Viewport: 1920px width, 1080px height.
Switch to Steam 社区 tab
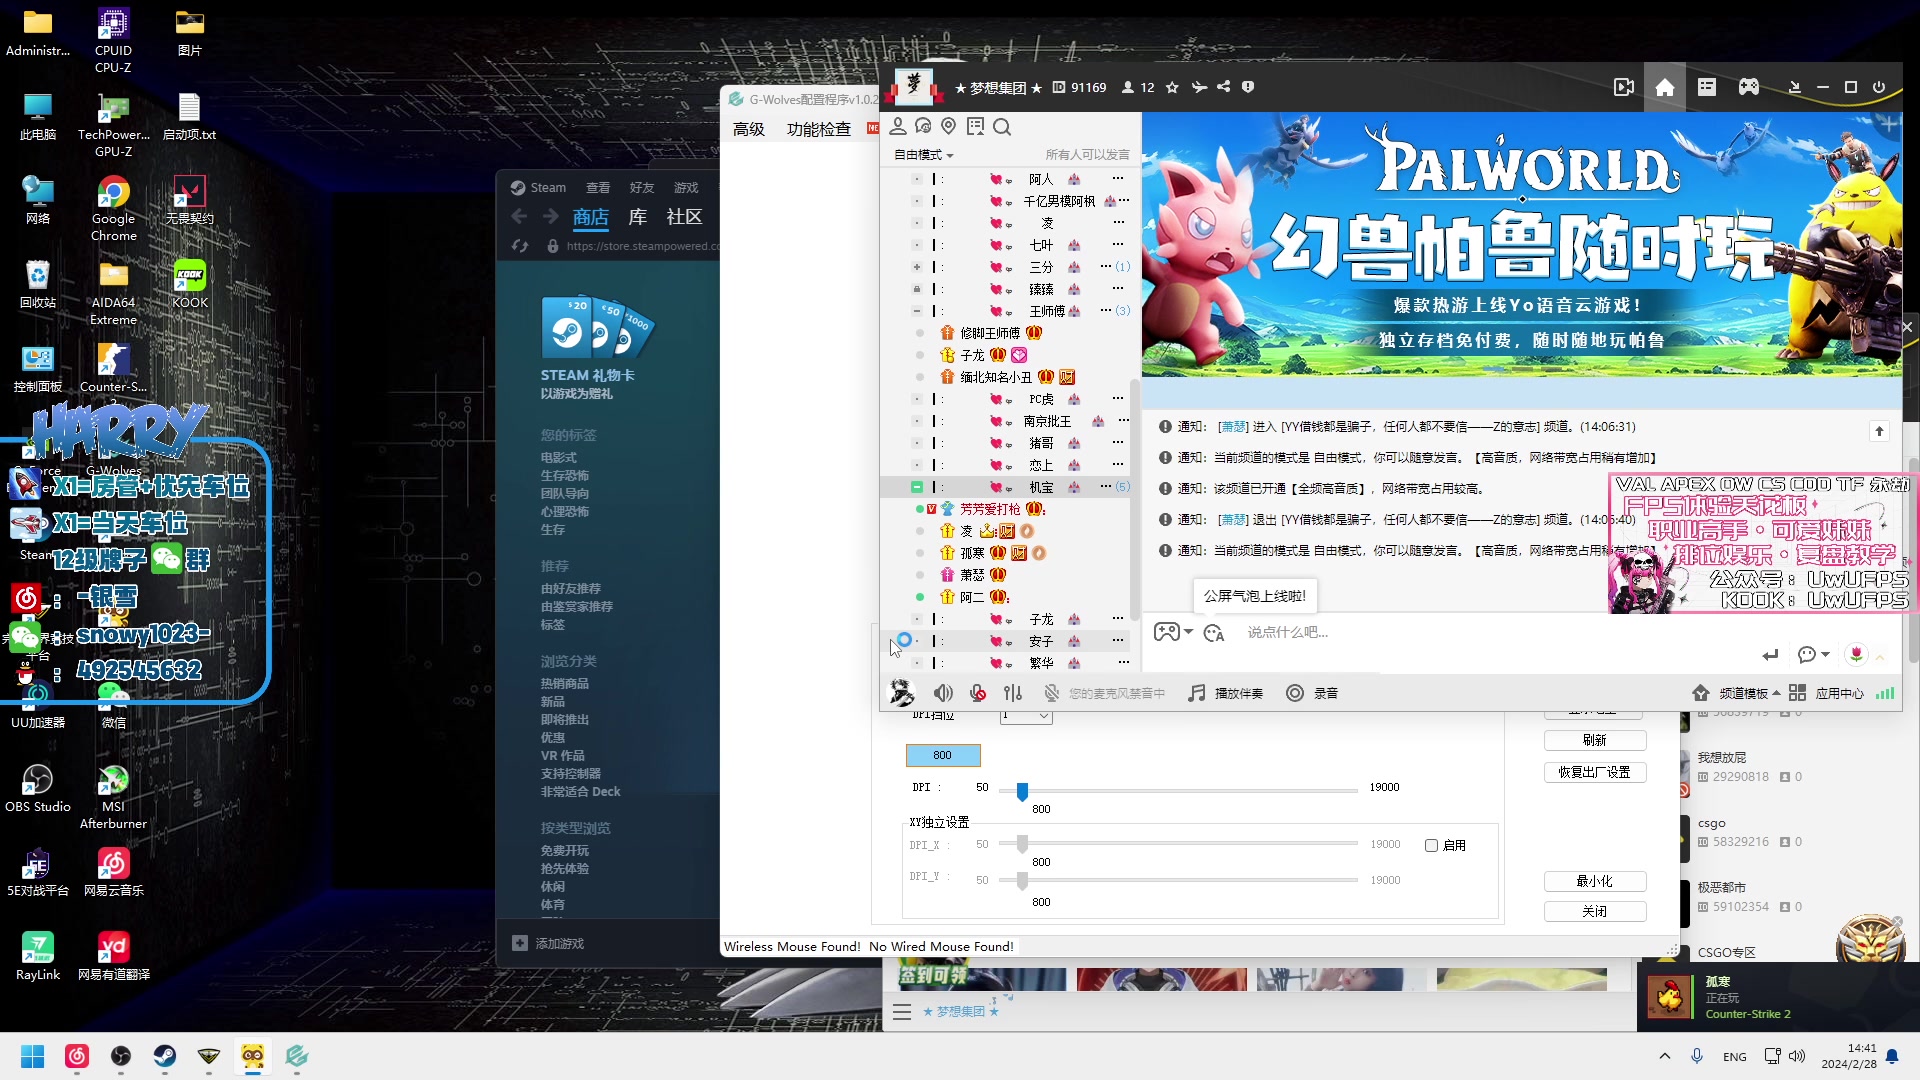point(684,217)
